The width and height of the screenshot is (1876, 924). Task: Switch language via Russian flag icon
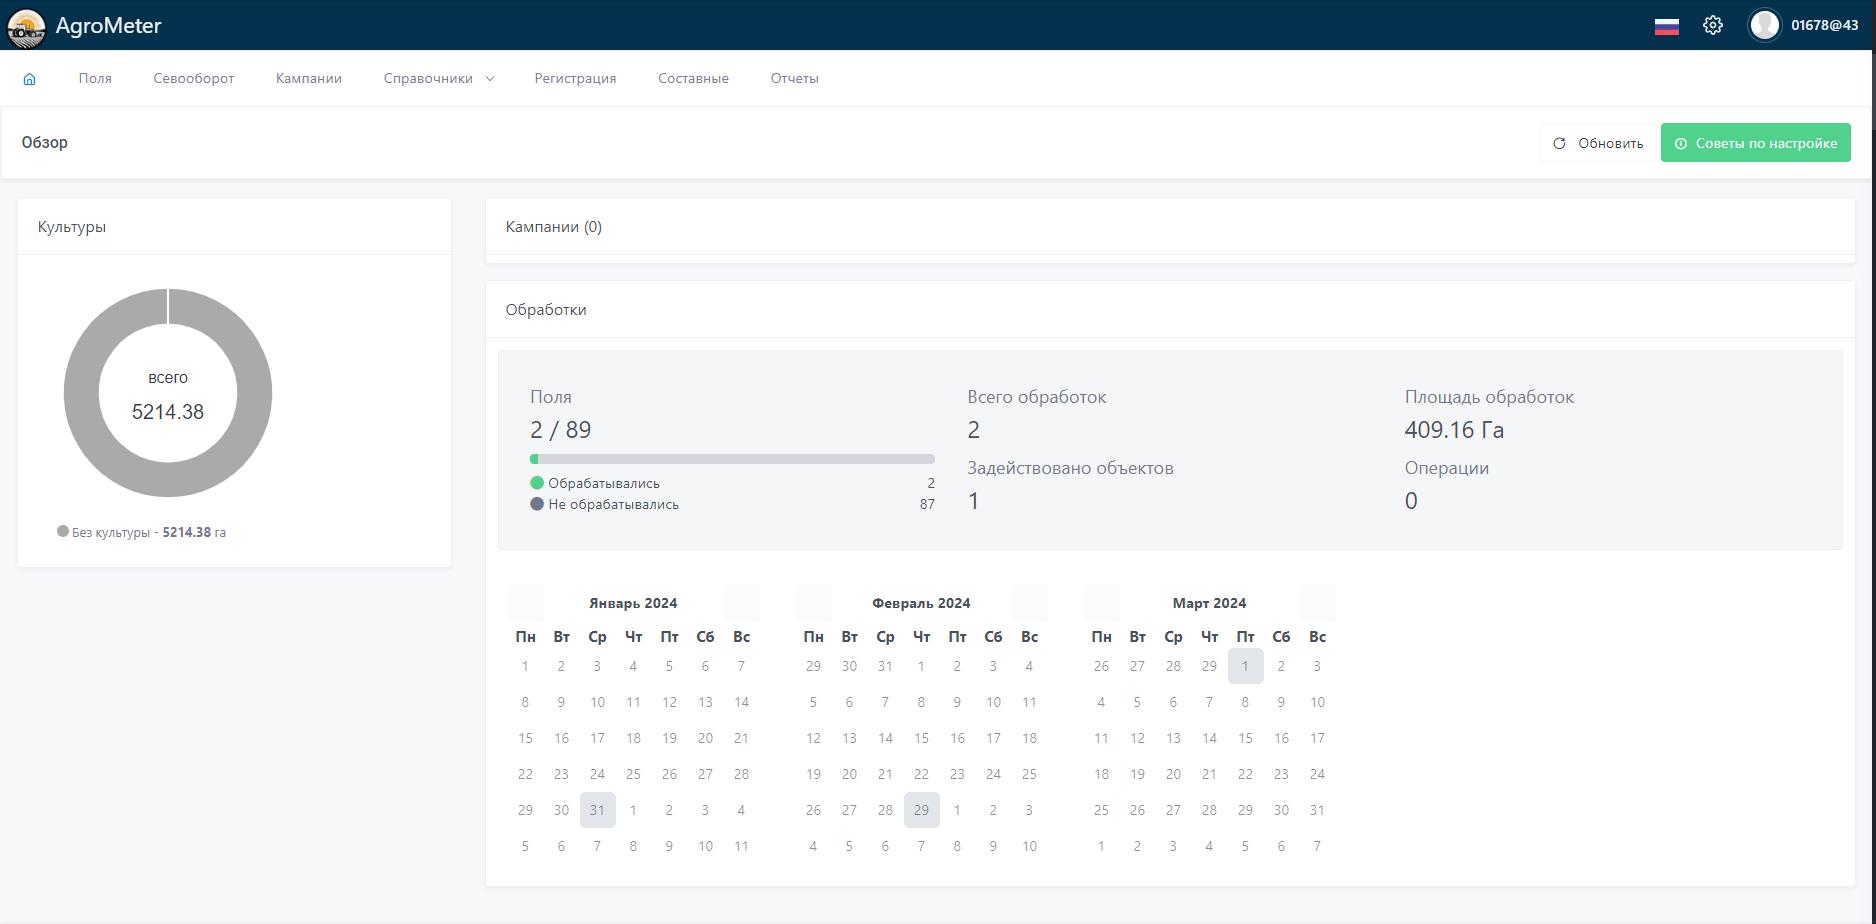(1666, 26)
